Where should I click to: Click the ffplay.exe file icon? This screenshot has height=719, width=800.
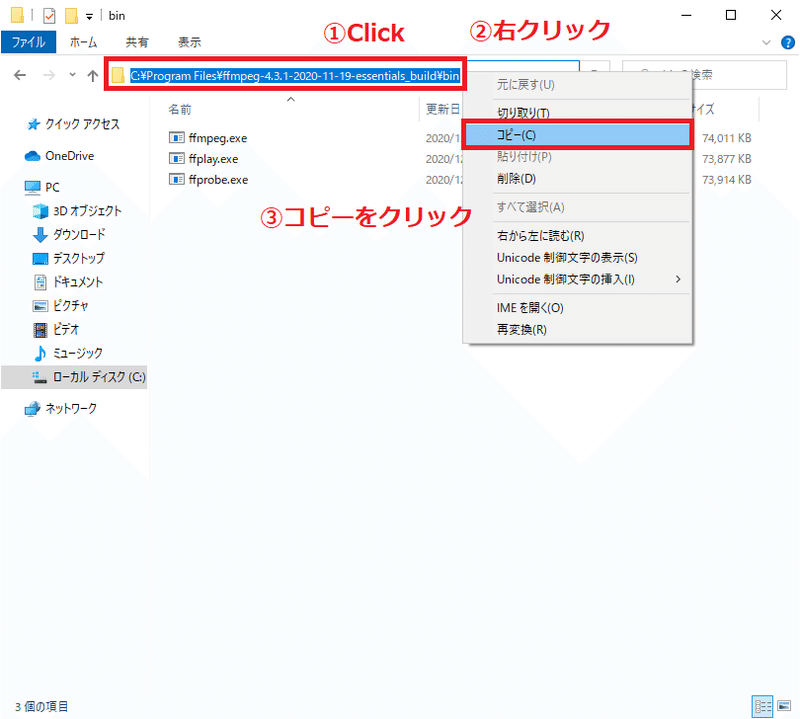click(177, 159)
